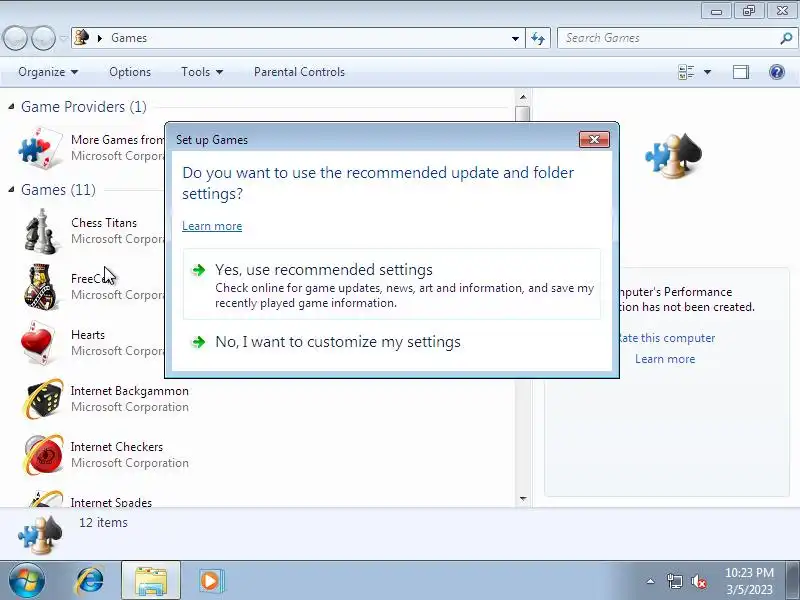
Task: Click Learn more in the performance pane
Action: (x=665, y=359)
